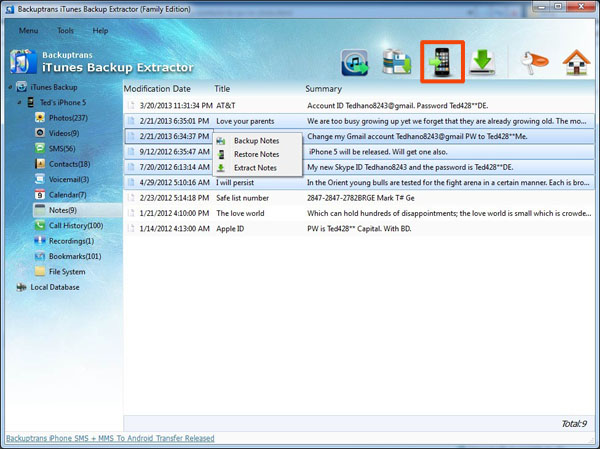
Task: Sort by Modification Date column header
Action: click(157, 89)
